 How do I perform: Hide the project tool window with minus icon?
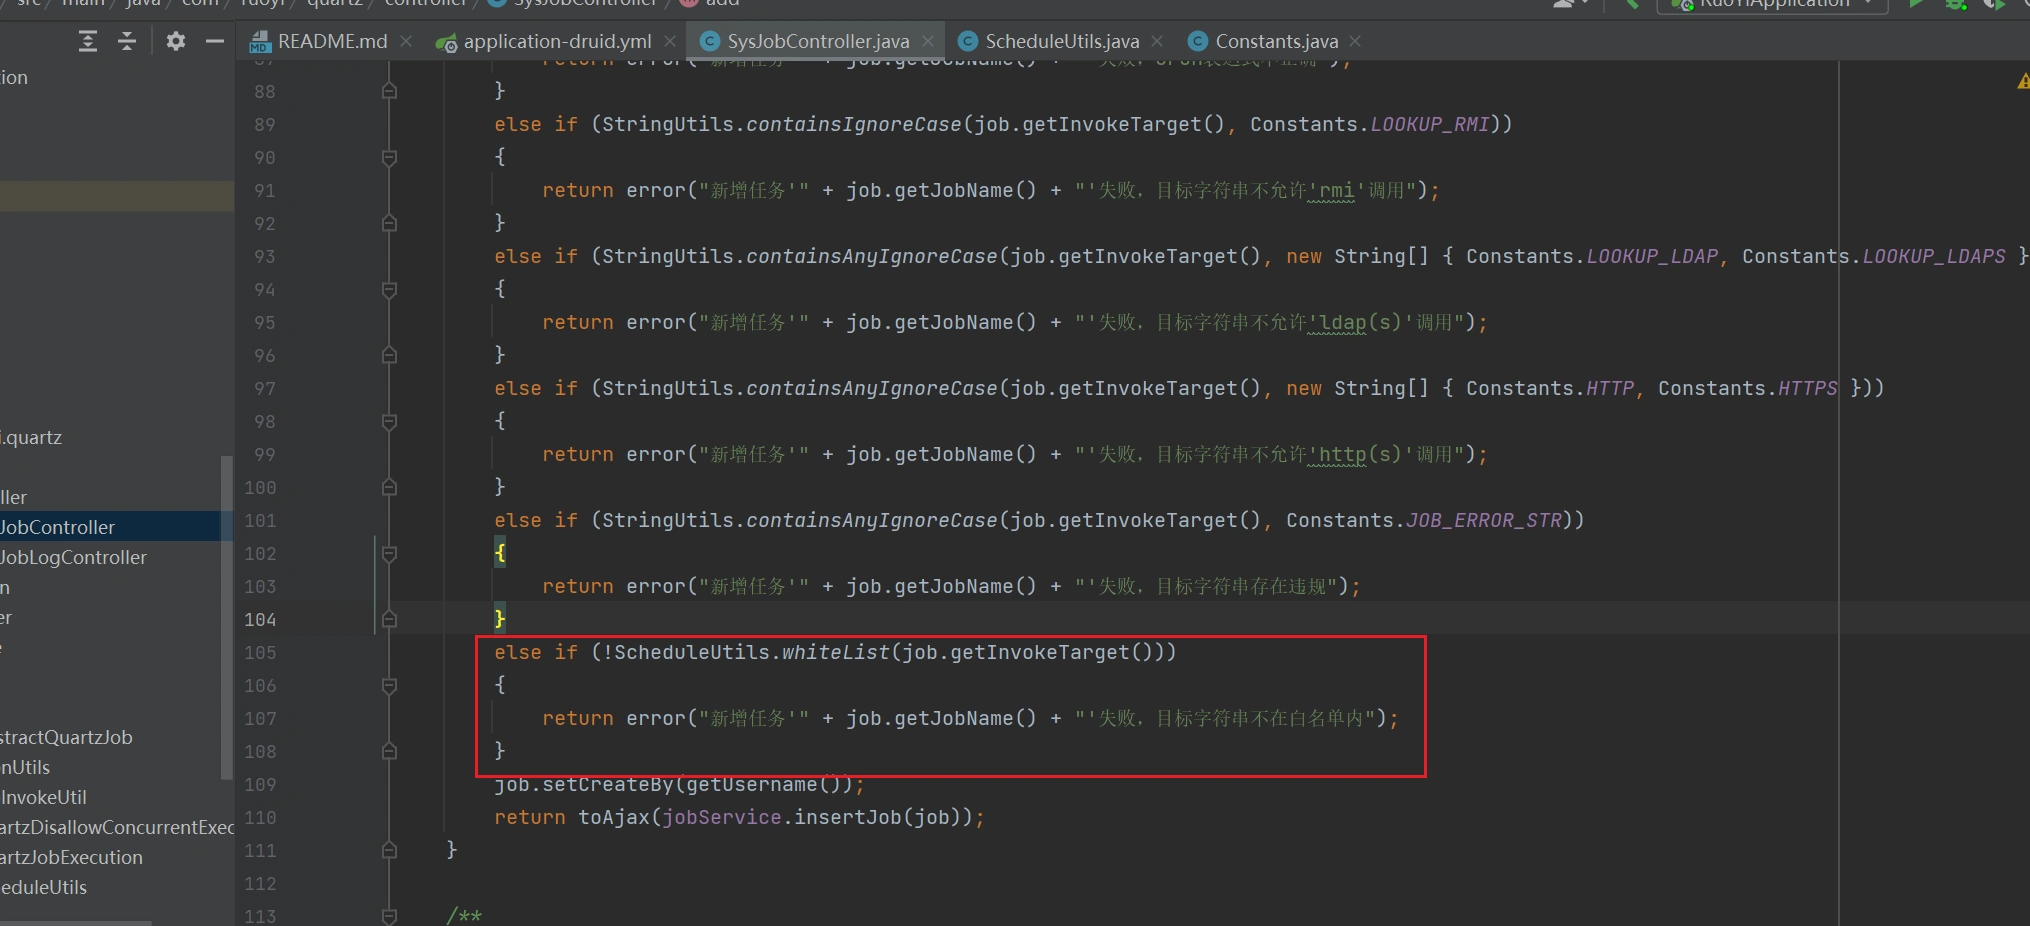pos(214,41)
